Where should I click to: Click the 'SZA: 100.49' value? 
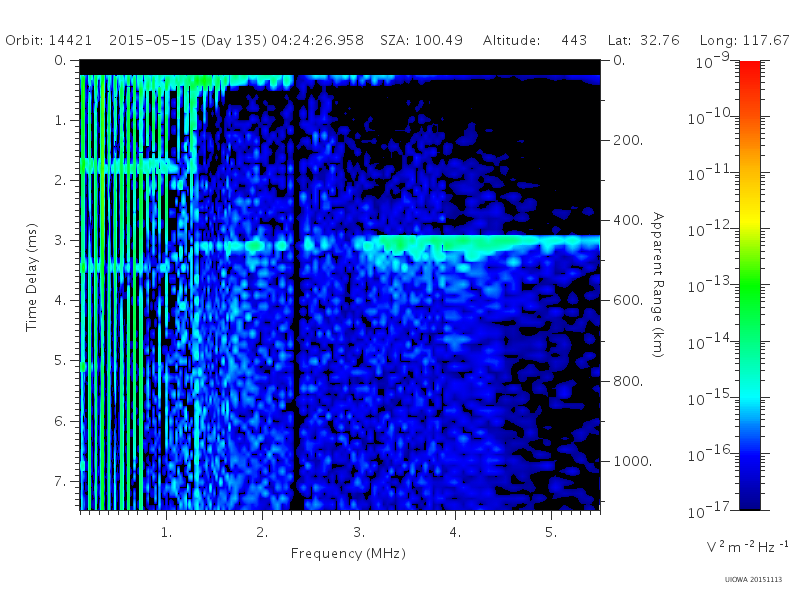pyautogui.click(x=421, y=40)
